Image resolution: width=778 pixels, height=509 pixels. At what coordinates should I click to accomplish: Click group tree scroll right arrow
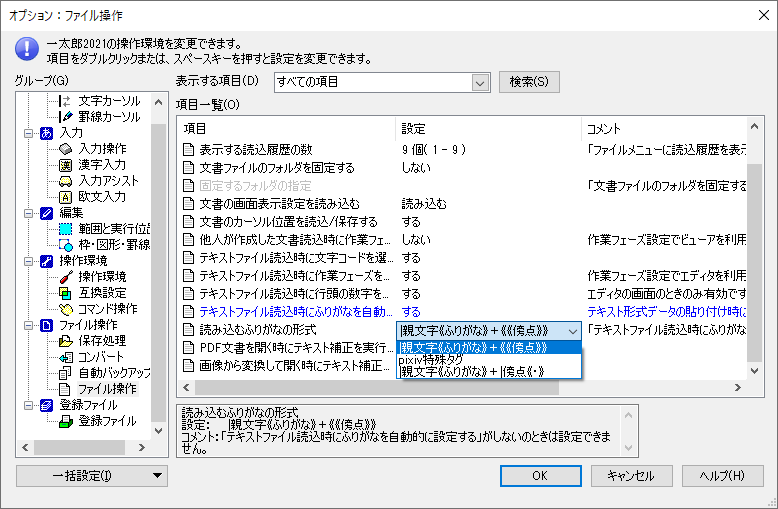tap(142, 447)
